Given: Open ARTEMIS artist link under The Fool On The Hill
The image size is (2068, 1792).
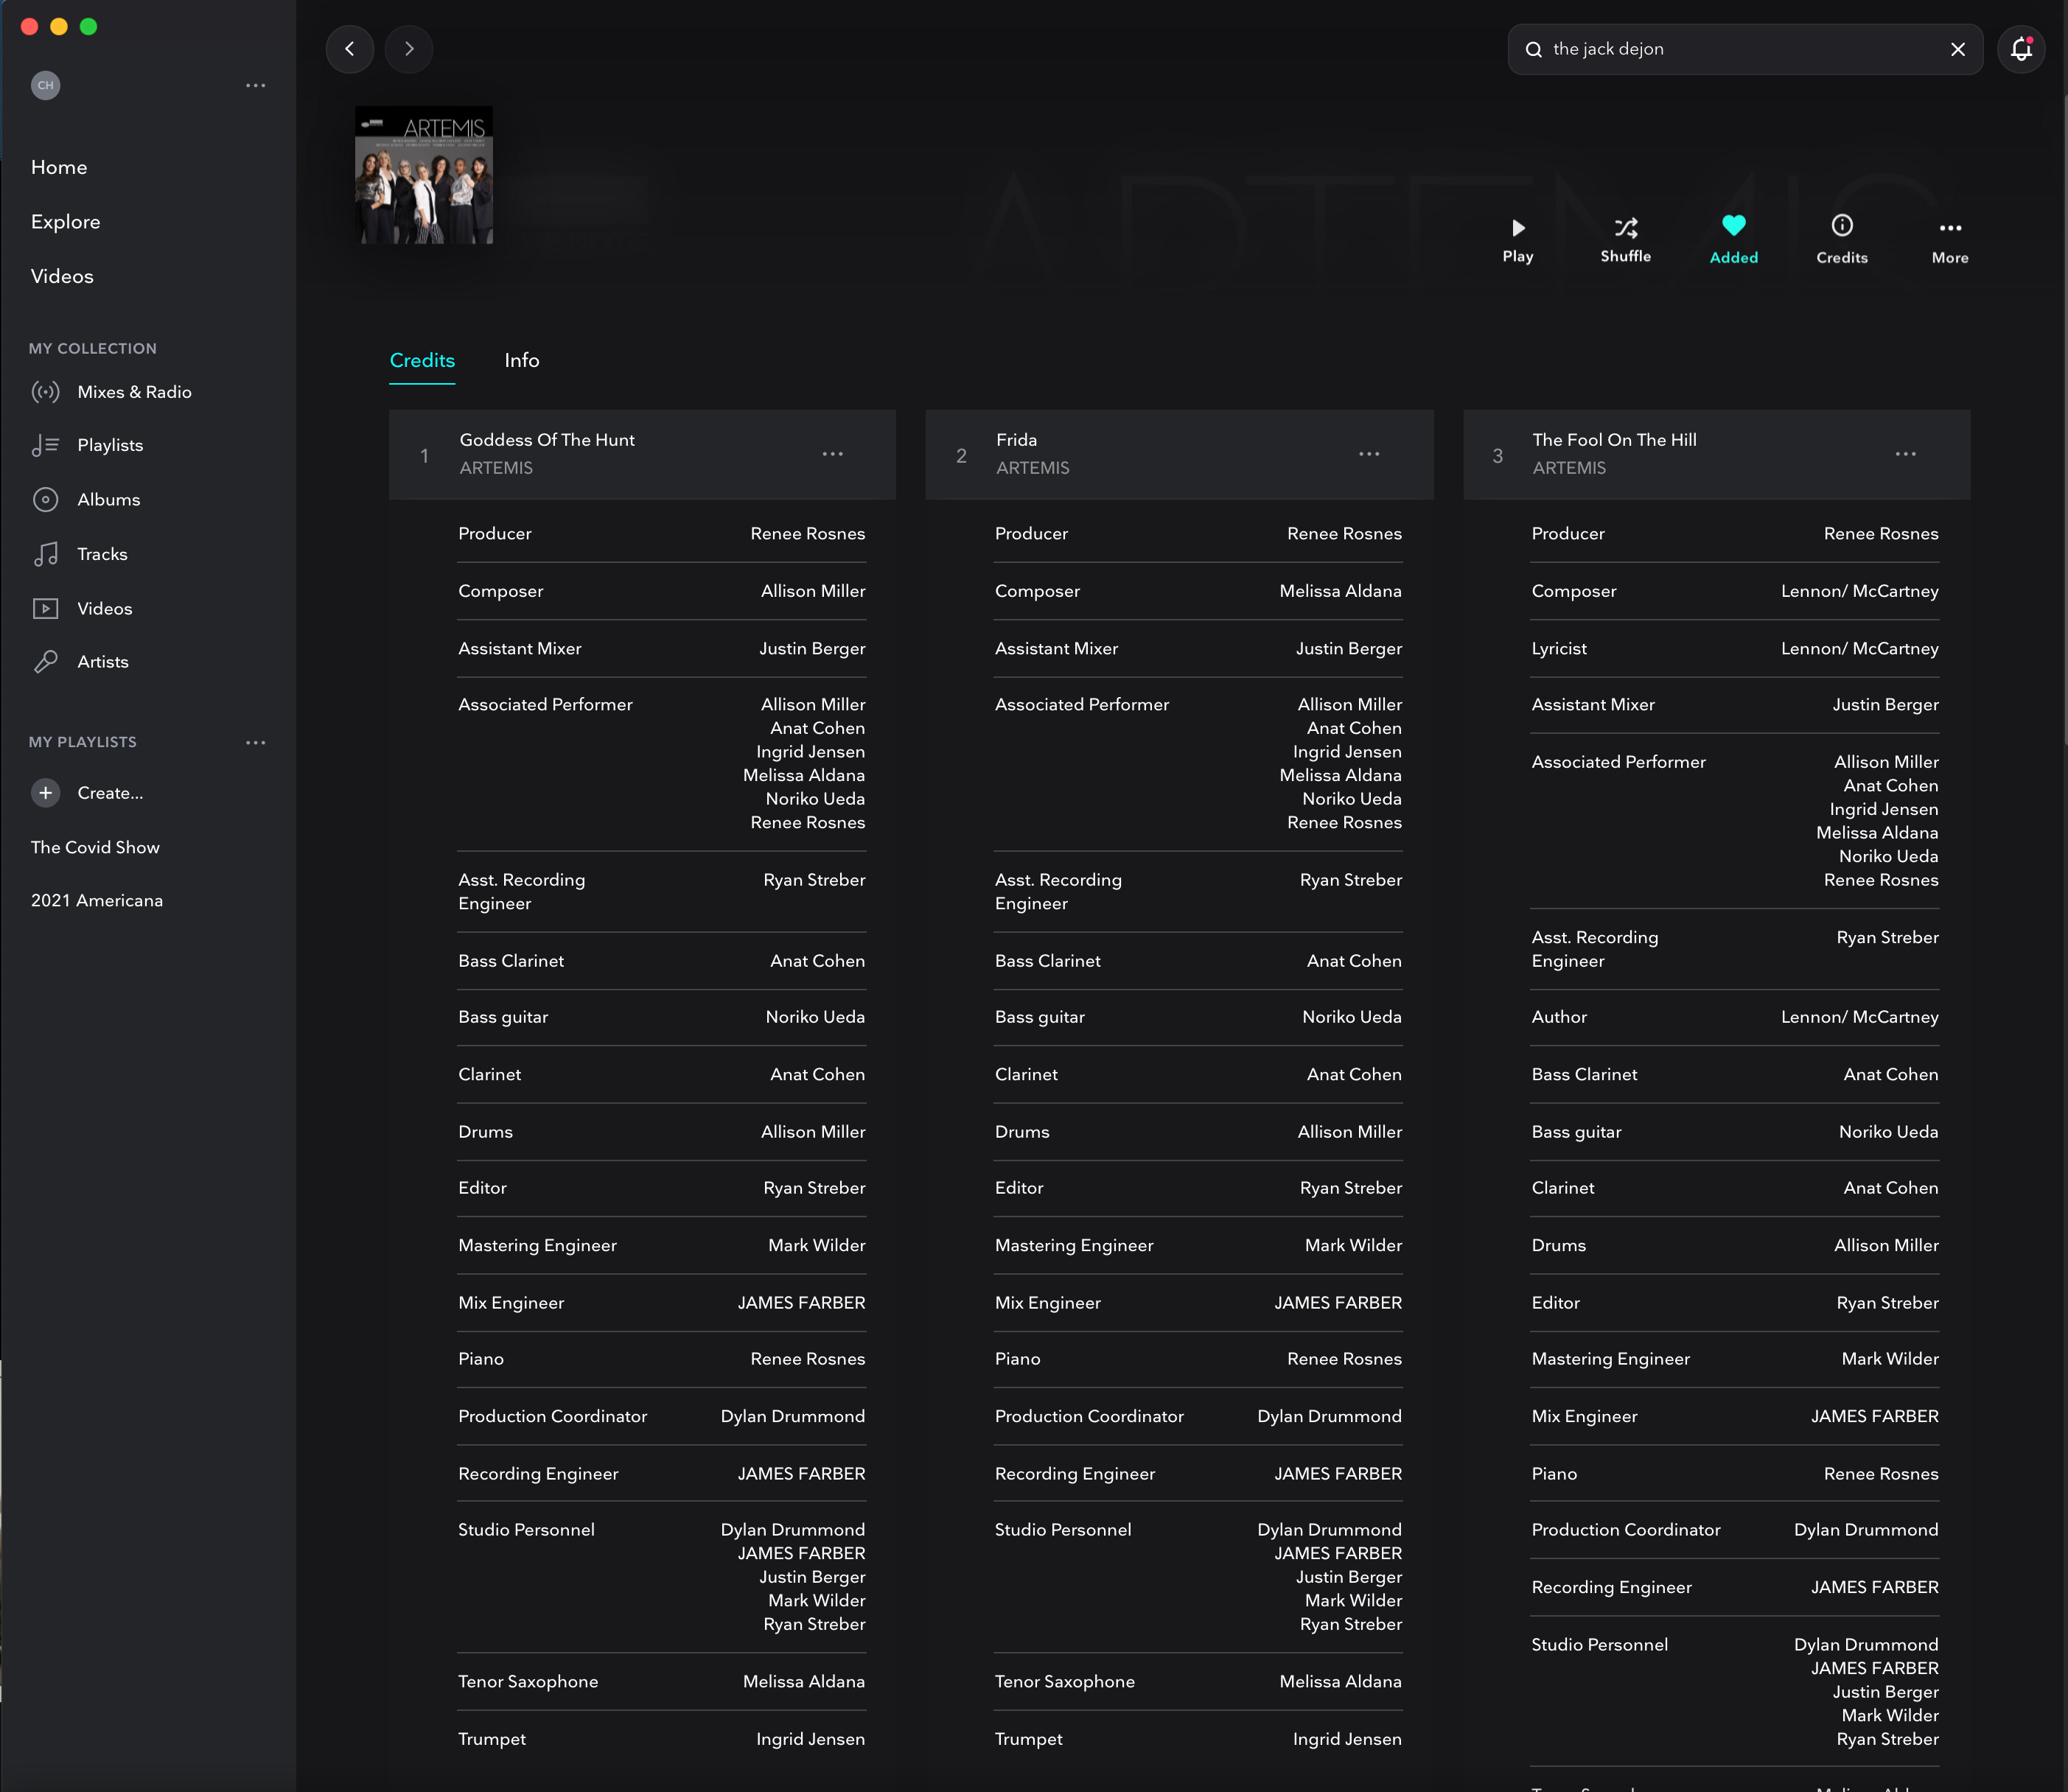Looking at the screenshot, I should 1569,468.
